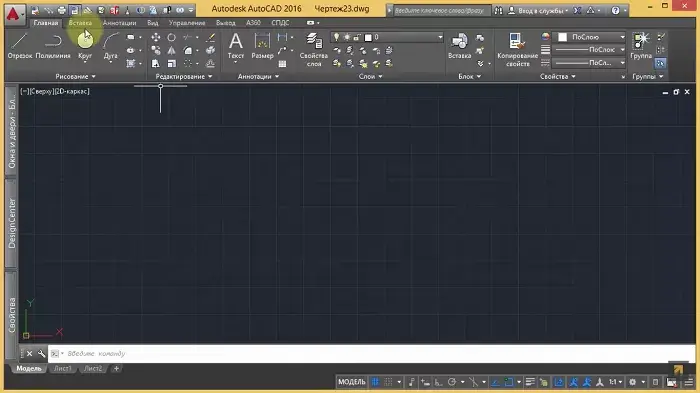The image size is (700, 393).
Task: Expand the Свойства panel
Action: coord(557,76)
